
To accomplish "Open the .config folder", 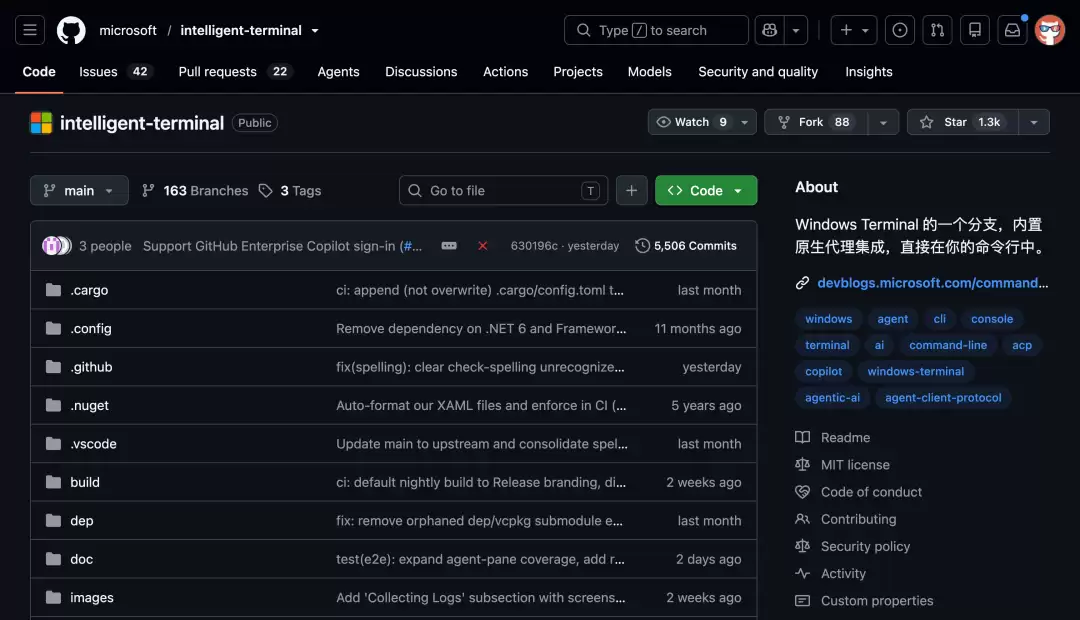I will [x=90, y=329].
